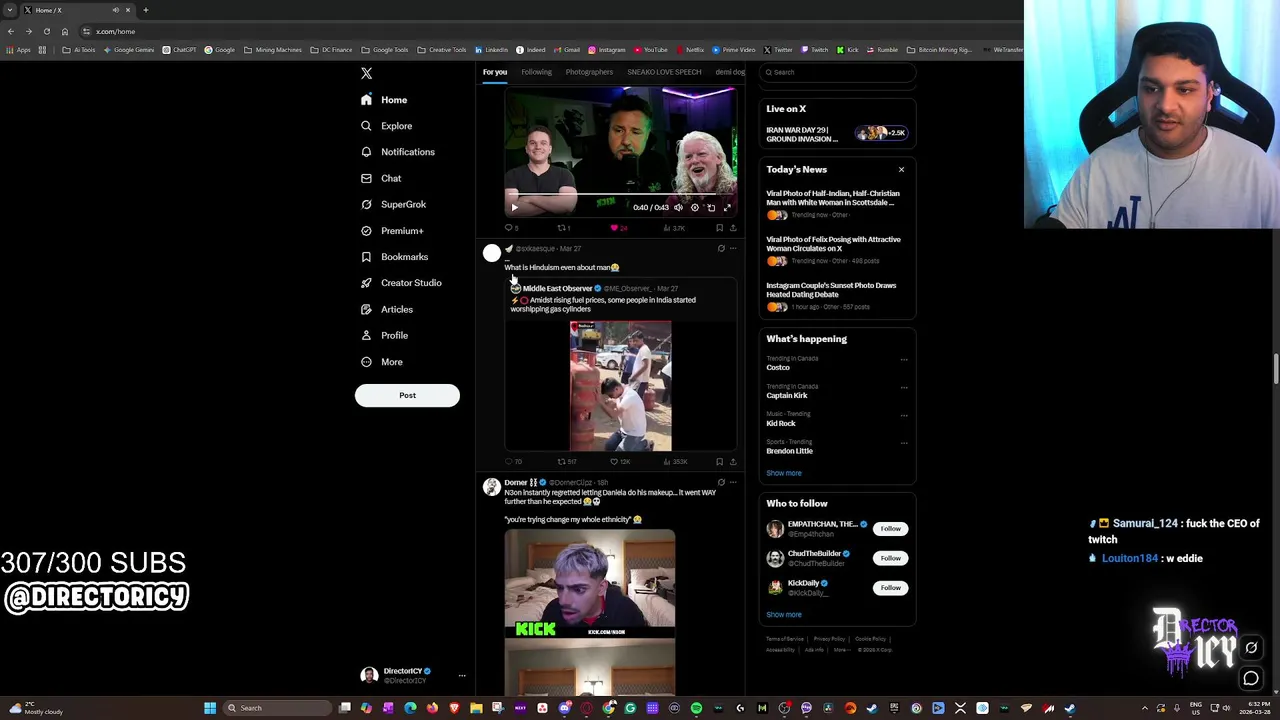Open Creator Studio from the sidebar
Viewport: 1280px width, 720px height.
400,283
